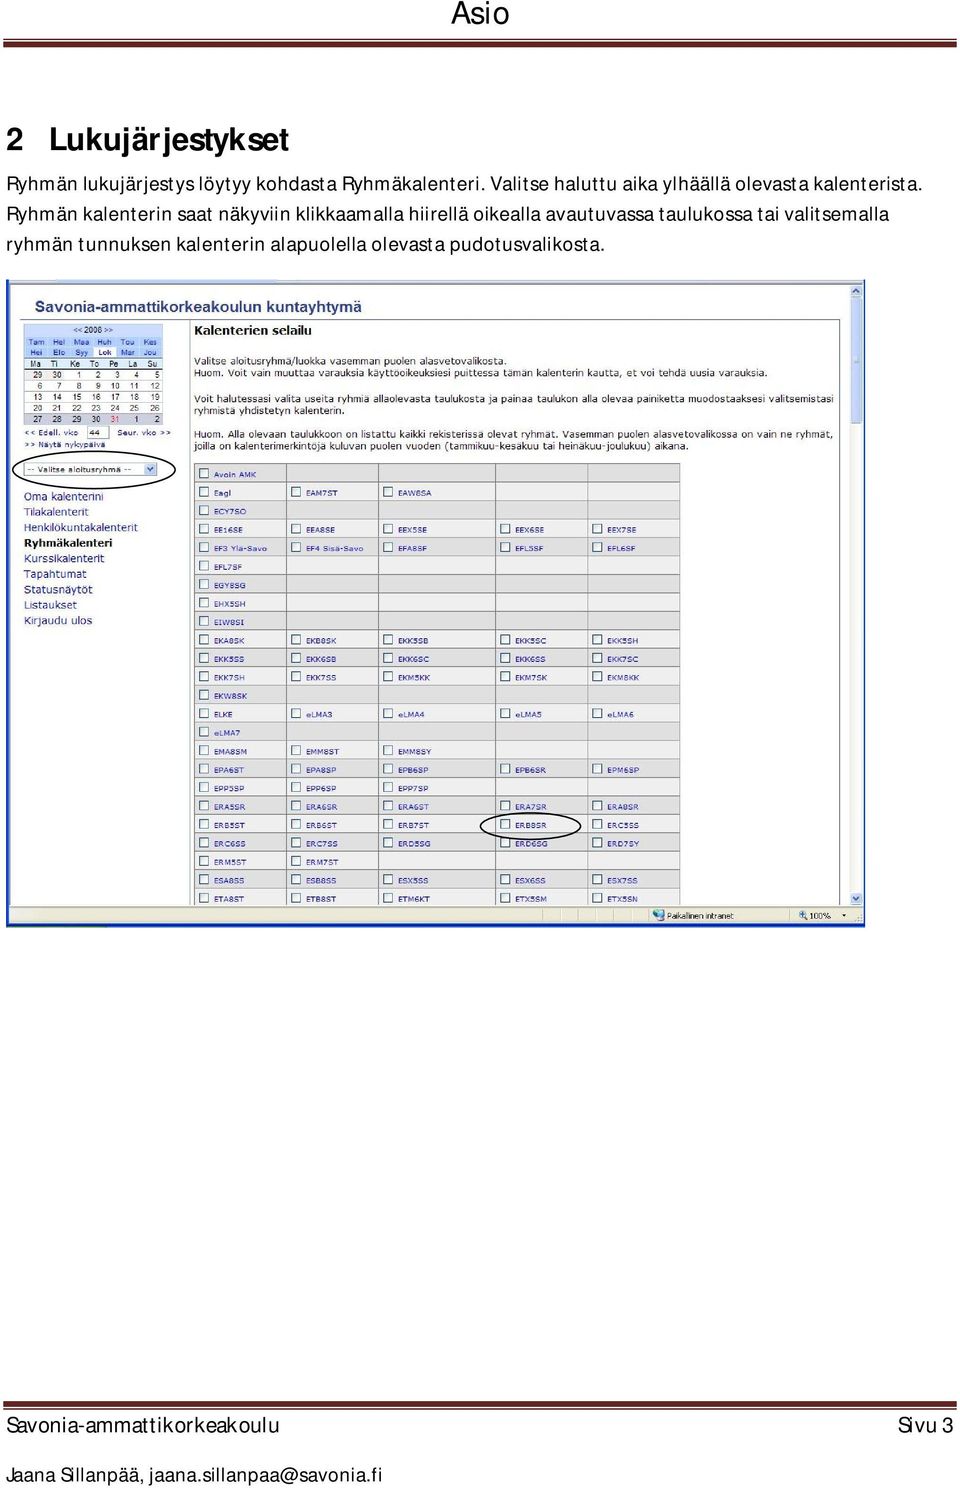This screenshot has height=1488, width=960.
Task: Open Listaukset
Action: pos(50,605)
